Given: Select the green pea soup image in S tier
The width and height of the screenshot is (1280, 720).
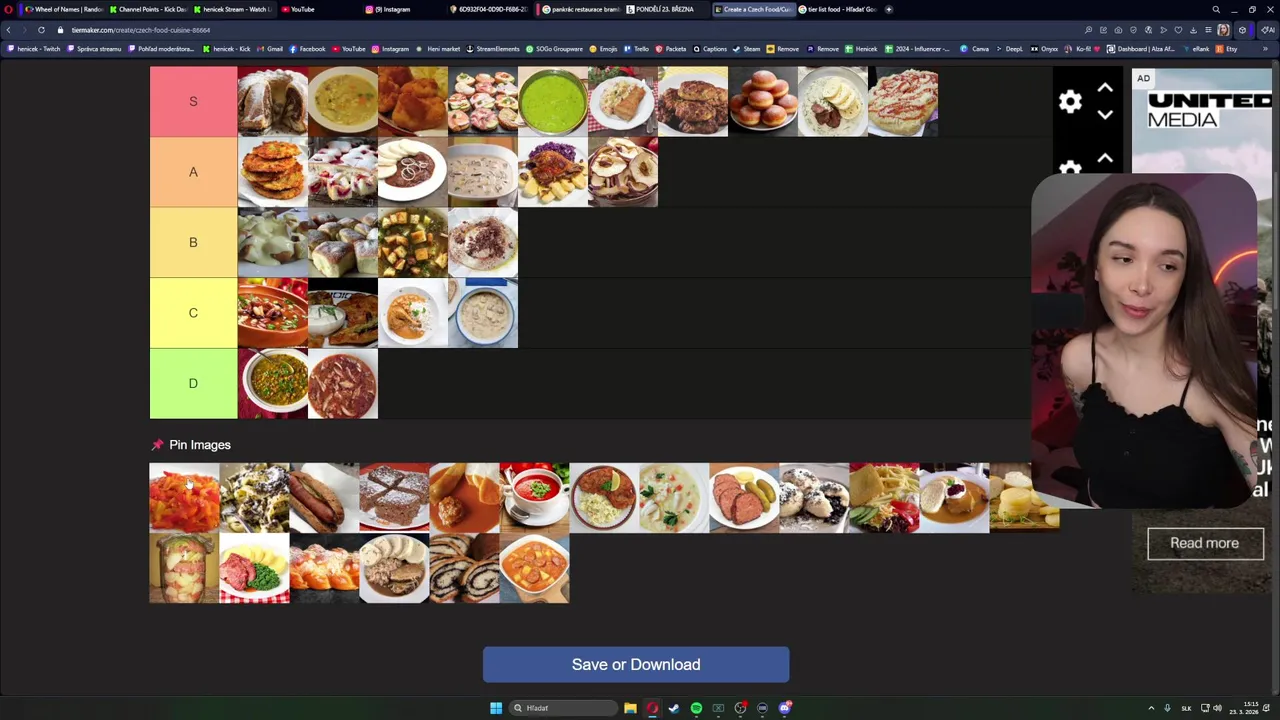Looking at the screenshot, I should (x=553, y=101).
